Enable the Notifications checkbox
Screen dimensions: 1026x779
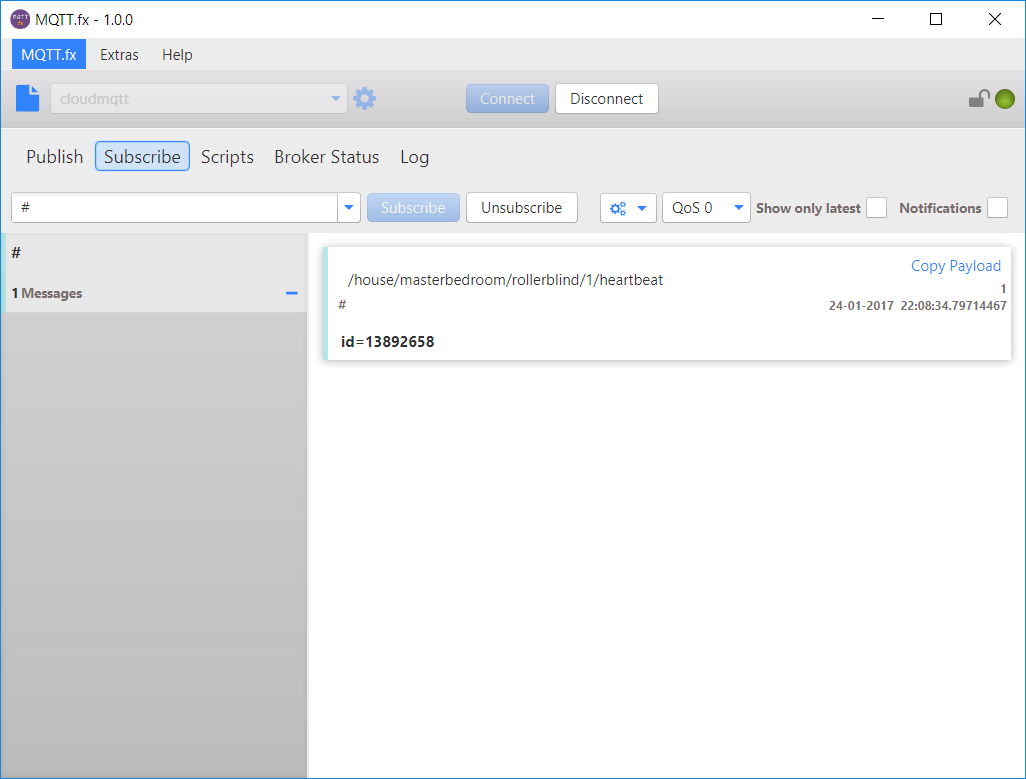[x=997, y=208]
